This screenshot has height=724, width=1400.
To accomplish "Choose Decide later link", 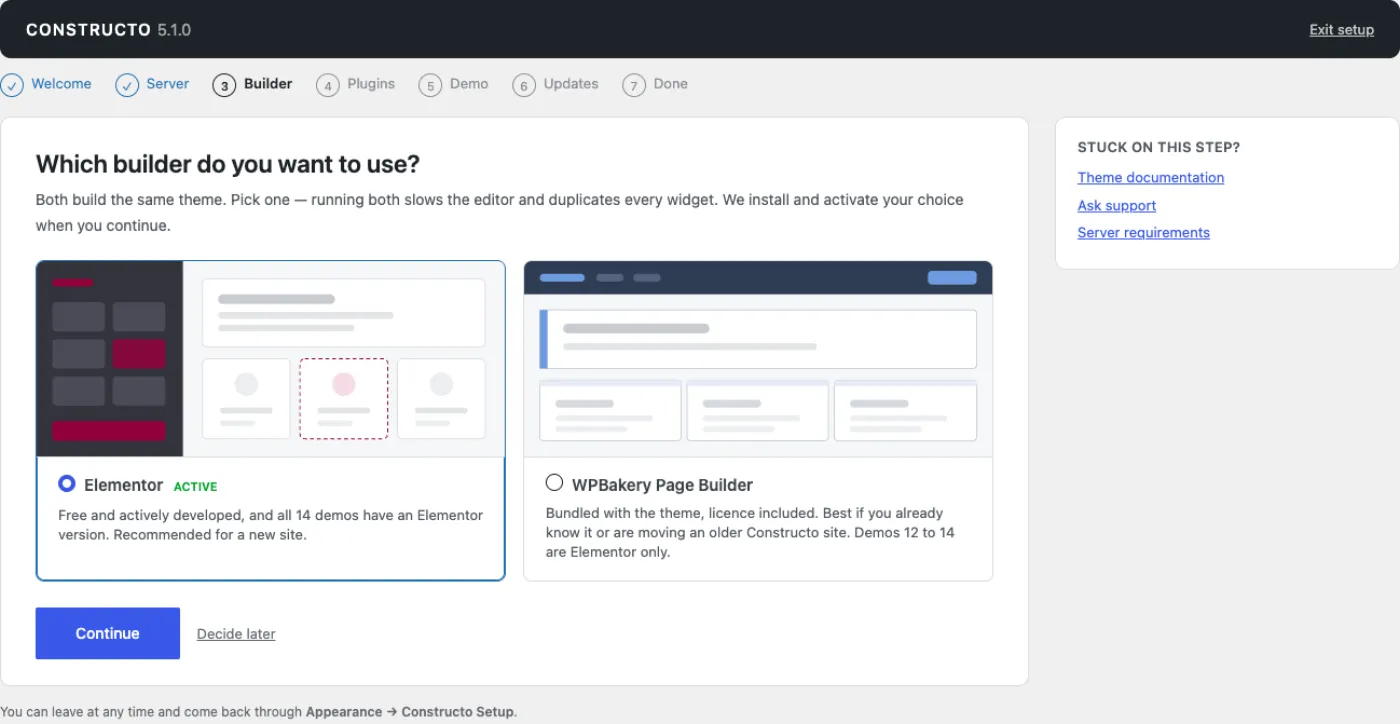I will coord(236,634).
